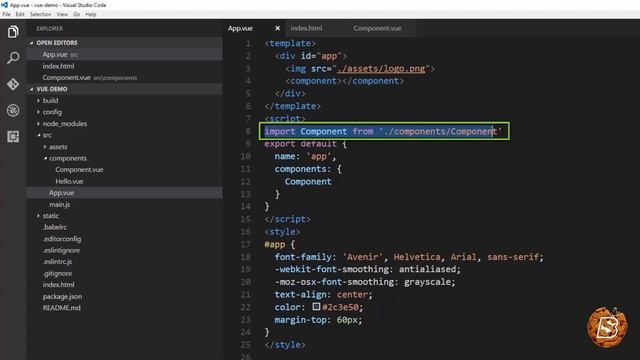Viewport: 640px width, 360px height.
Task: Place cursor on the import Component line
Action: [383, 131]
